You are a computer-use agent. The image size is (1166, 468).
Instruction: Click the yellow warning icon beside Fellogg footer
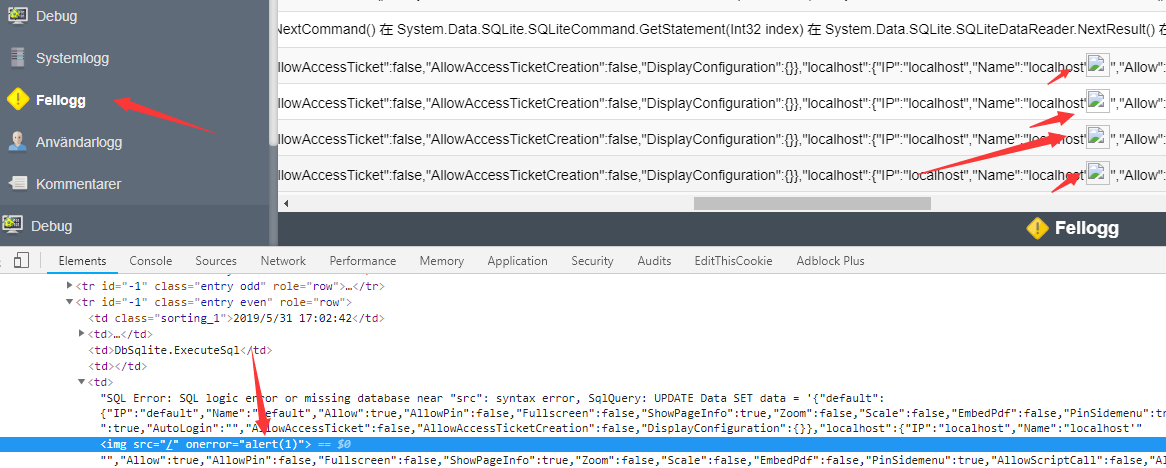1037,229
